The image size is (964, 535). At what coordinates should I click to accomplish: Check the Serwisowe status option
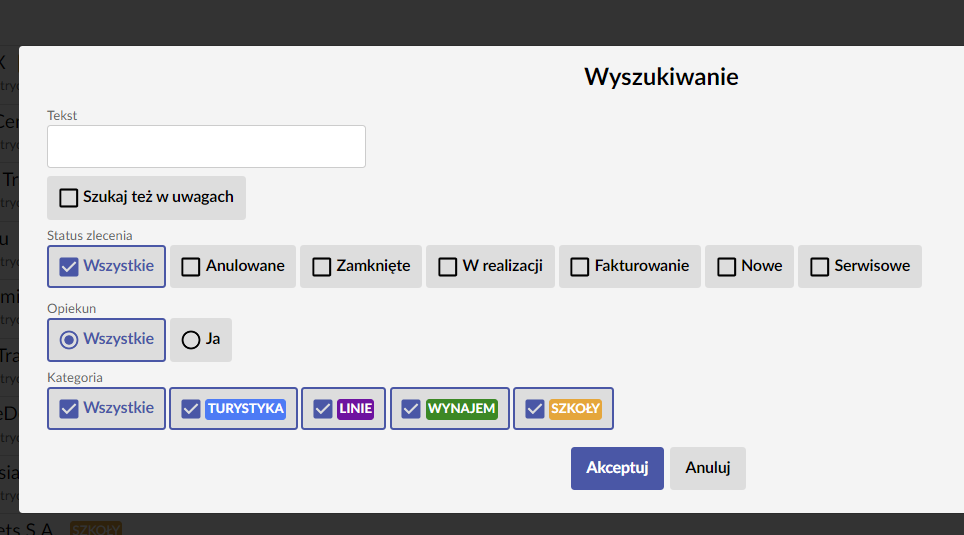(859, 266)
